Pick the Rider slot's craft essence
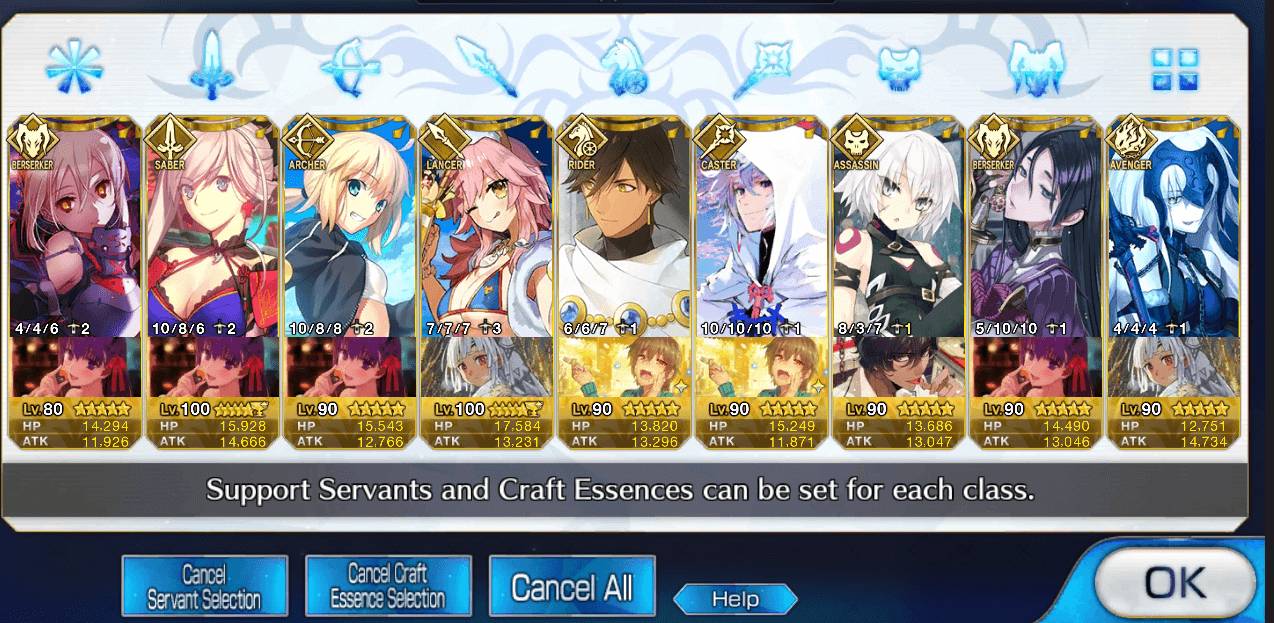 pos(624,368)
